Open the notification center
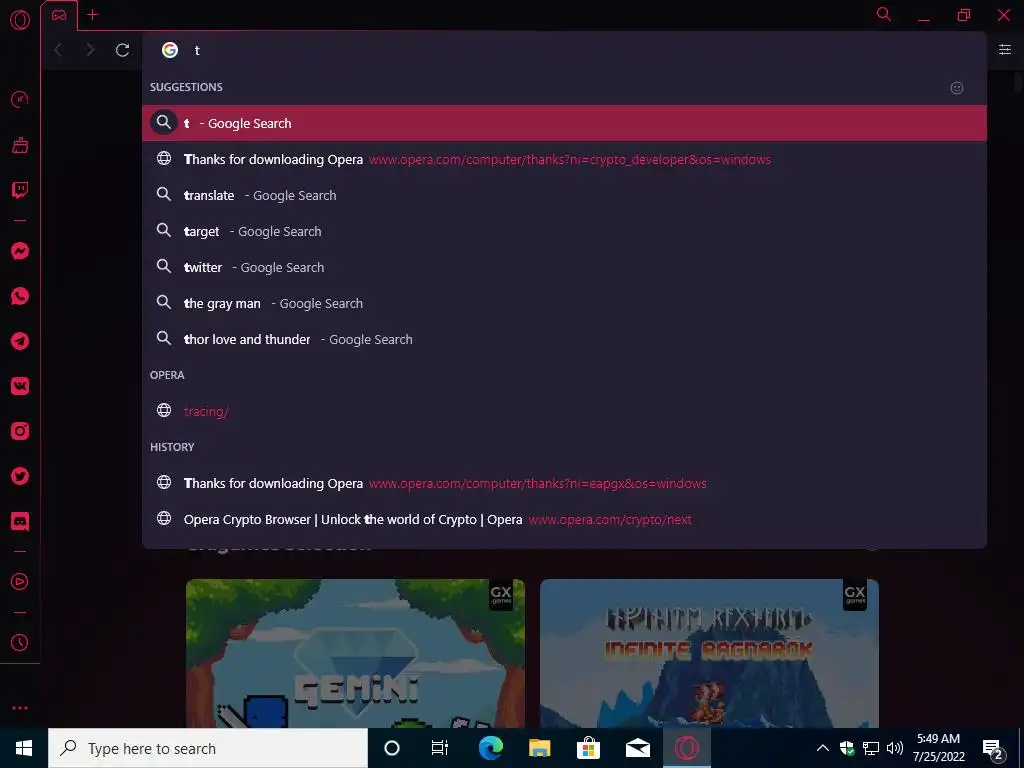Image resolution: width=1024 pixels, height=768 pixels. [993, 749]
